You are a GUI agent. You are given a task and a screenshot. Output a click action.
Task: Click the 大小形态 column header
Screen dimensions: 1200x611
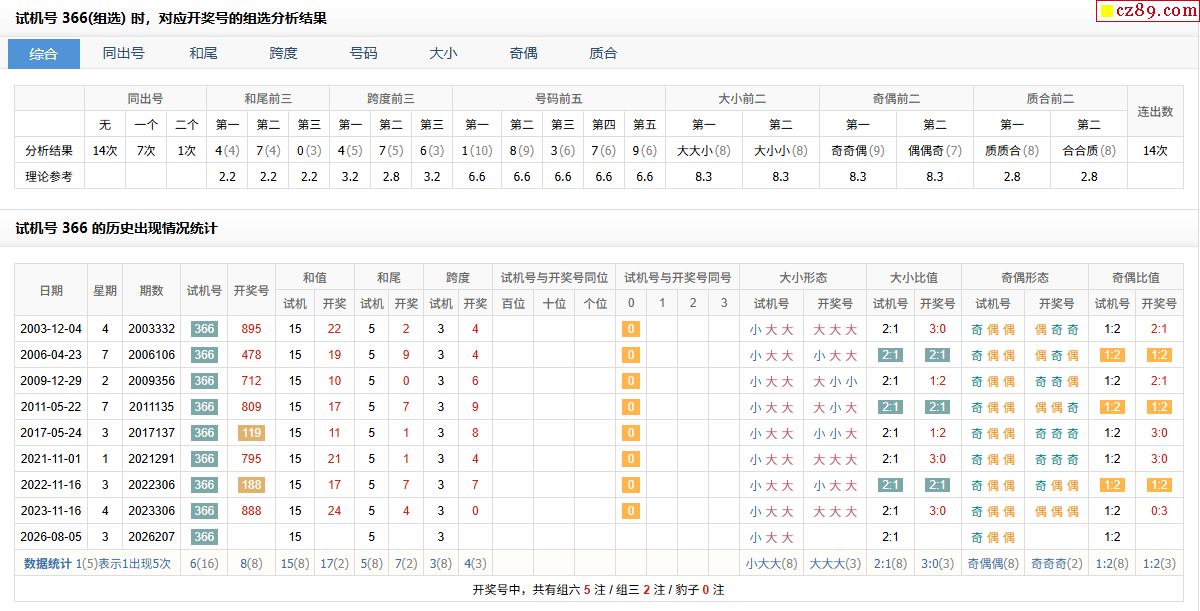point(803,277)
